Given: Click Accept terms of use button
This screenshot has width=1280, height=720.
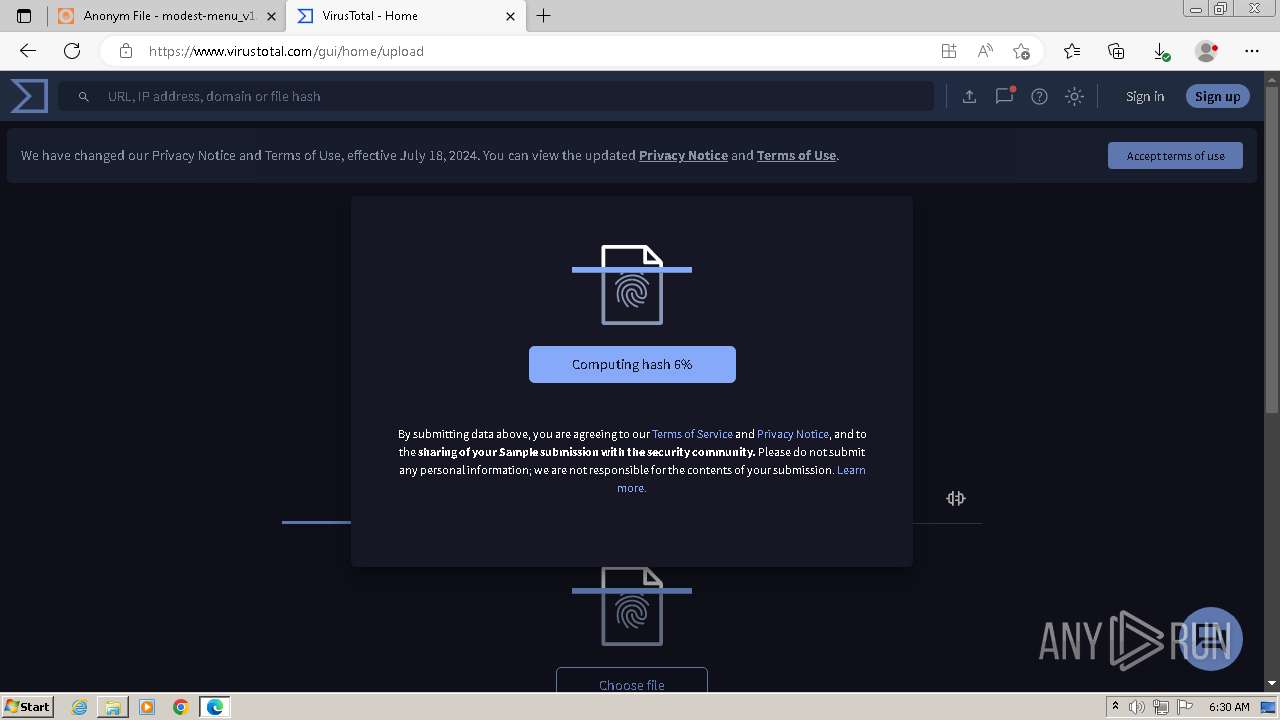Looking at the screenshot, I should tap(1175, 156).
